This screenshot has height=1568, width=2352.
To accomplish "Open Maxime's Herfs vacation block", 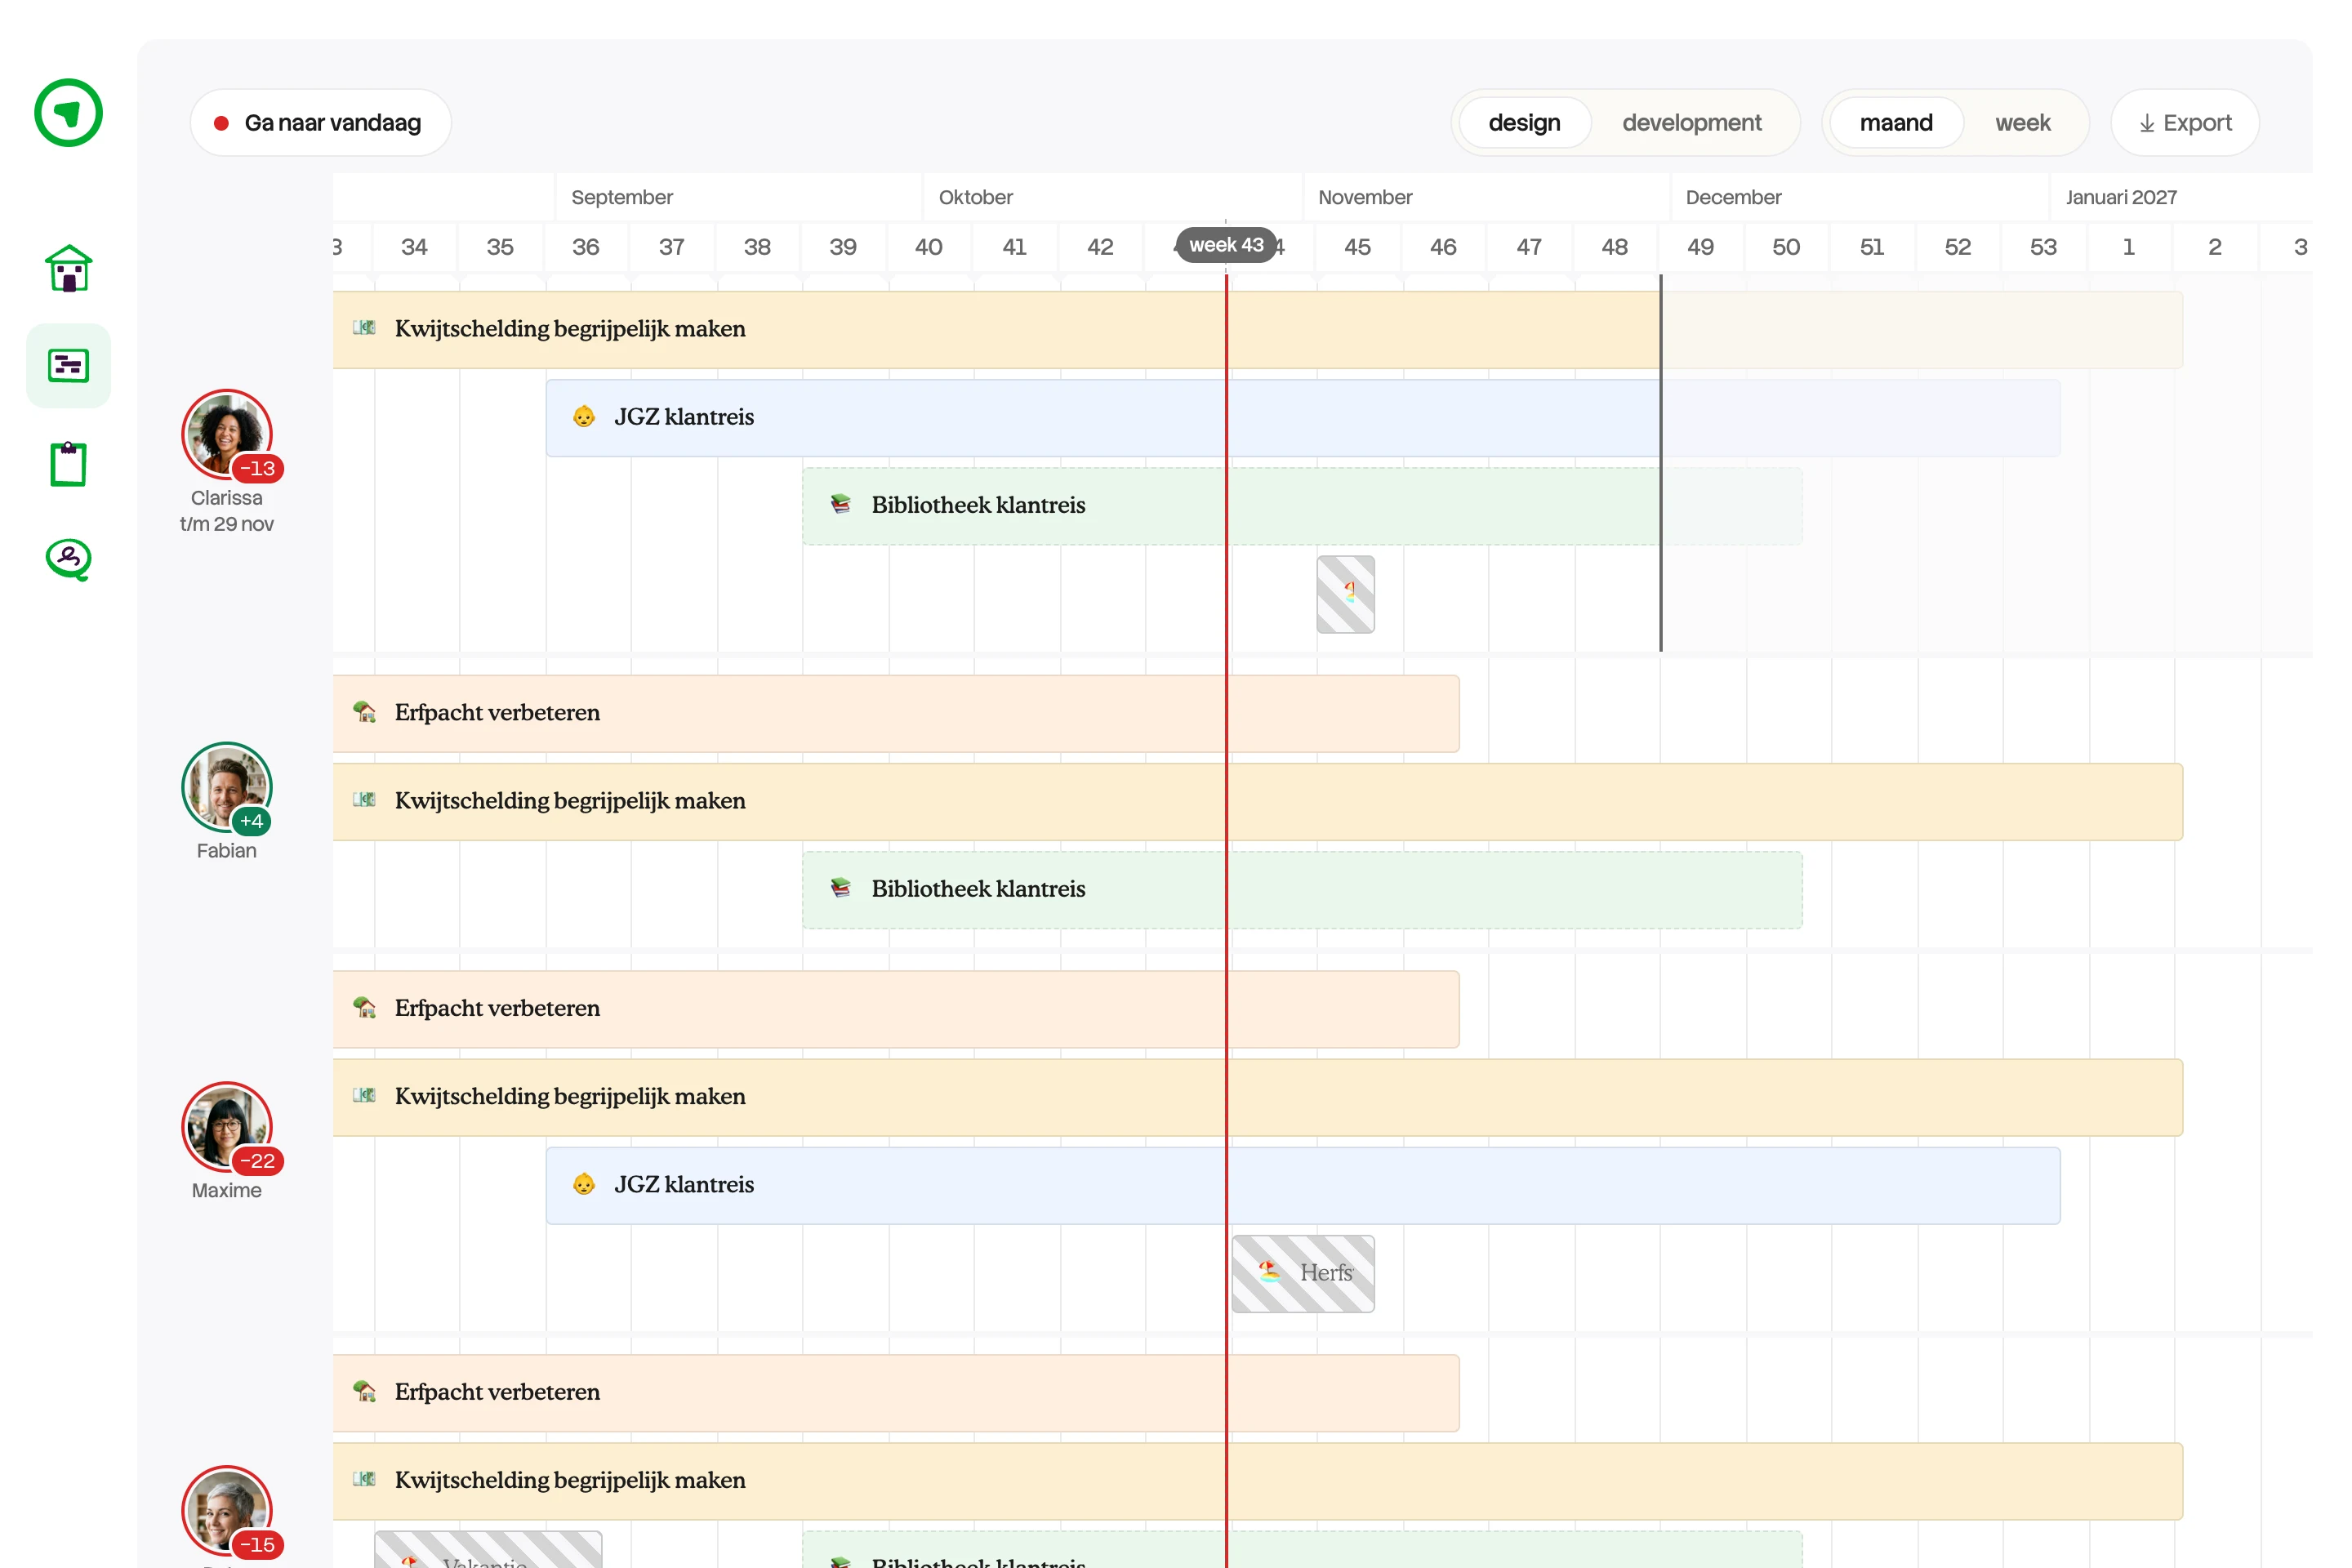I will pyautogui.click(x=1303, y=1274).
